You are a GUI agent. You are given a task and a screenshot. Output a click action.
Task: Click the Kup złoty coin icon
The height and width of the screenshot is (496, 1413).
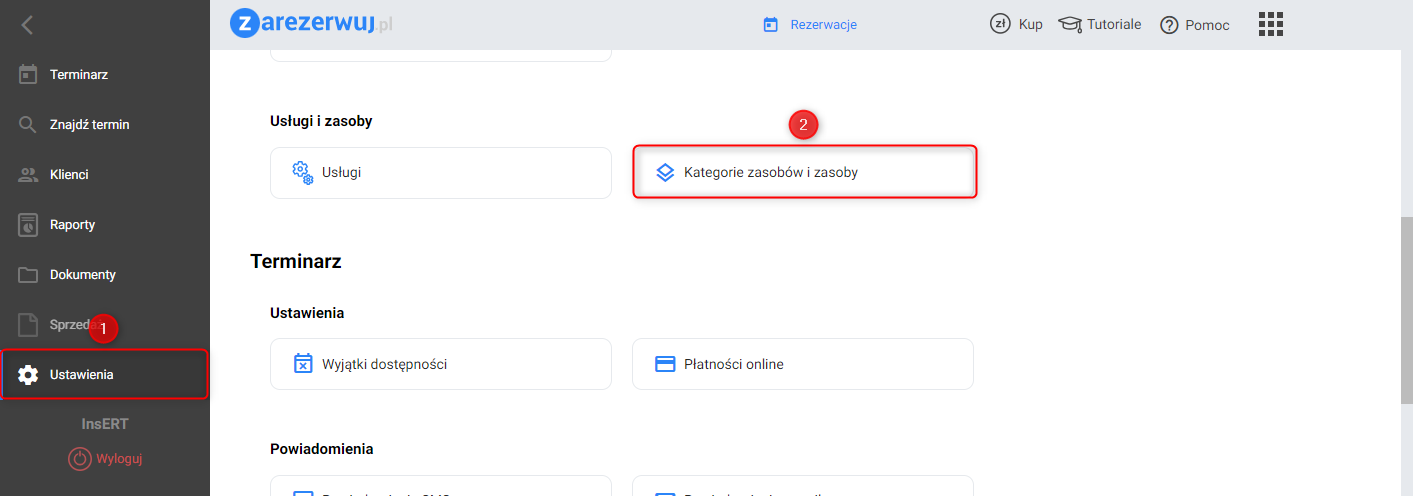coord(999,24)
